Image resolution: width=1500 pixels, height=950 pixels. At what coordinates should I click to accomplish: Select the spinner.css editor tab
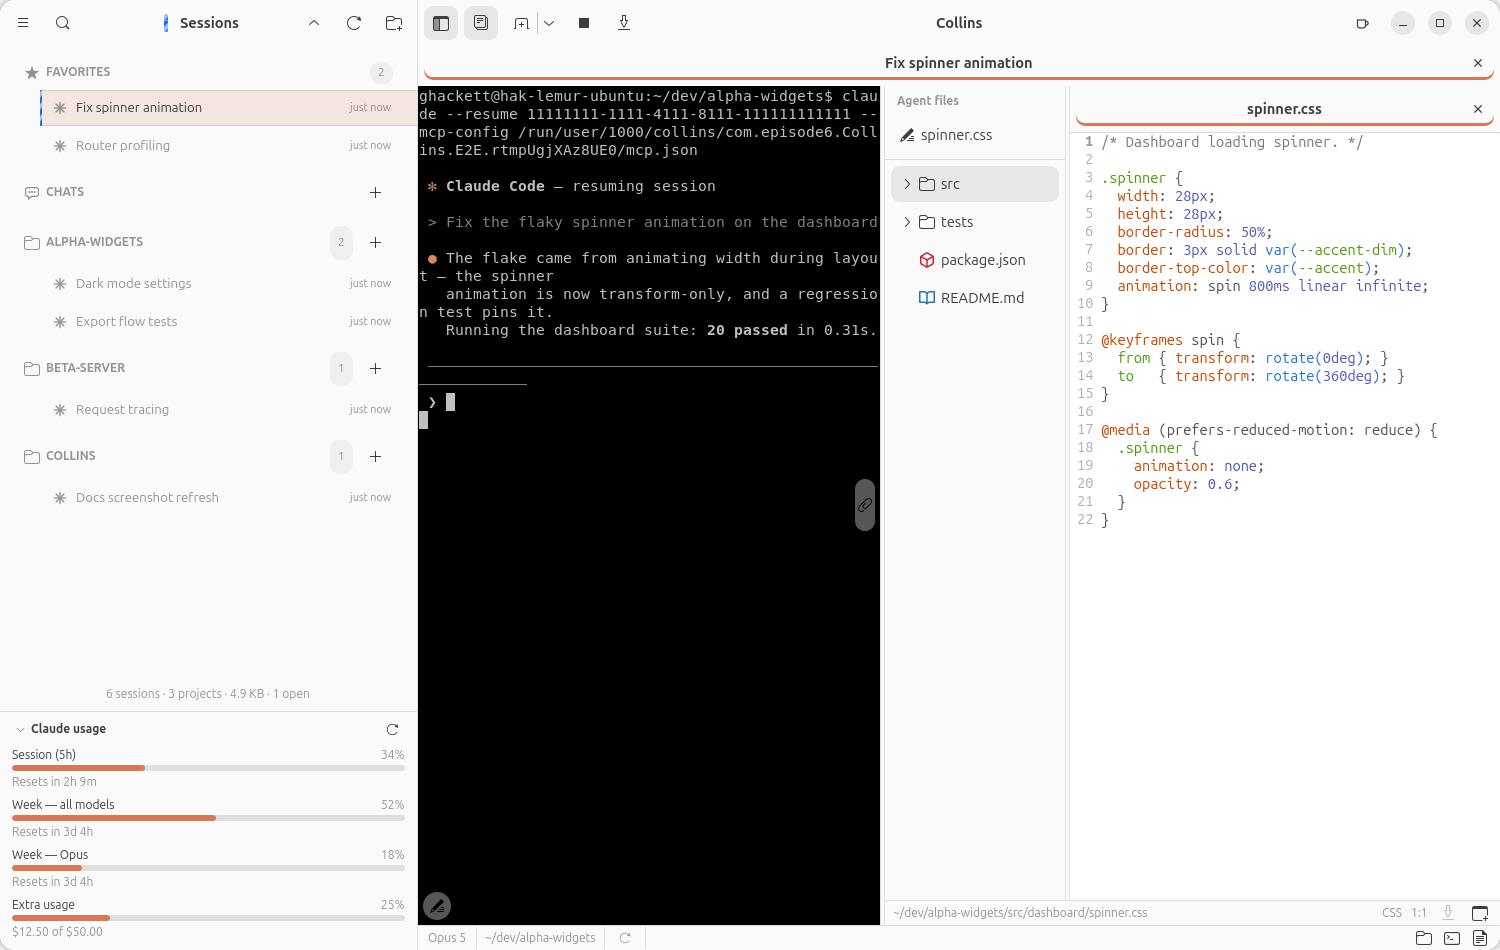coord(1284,109)
